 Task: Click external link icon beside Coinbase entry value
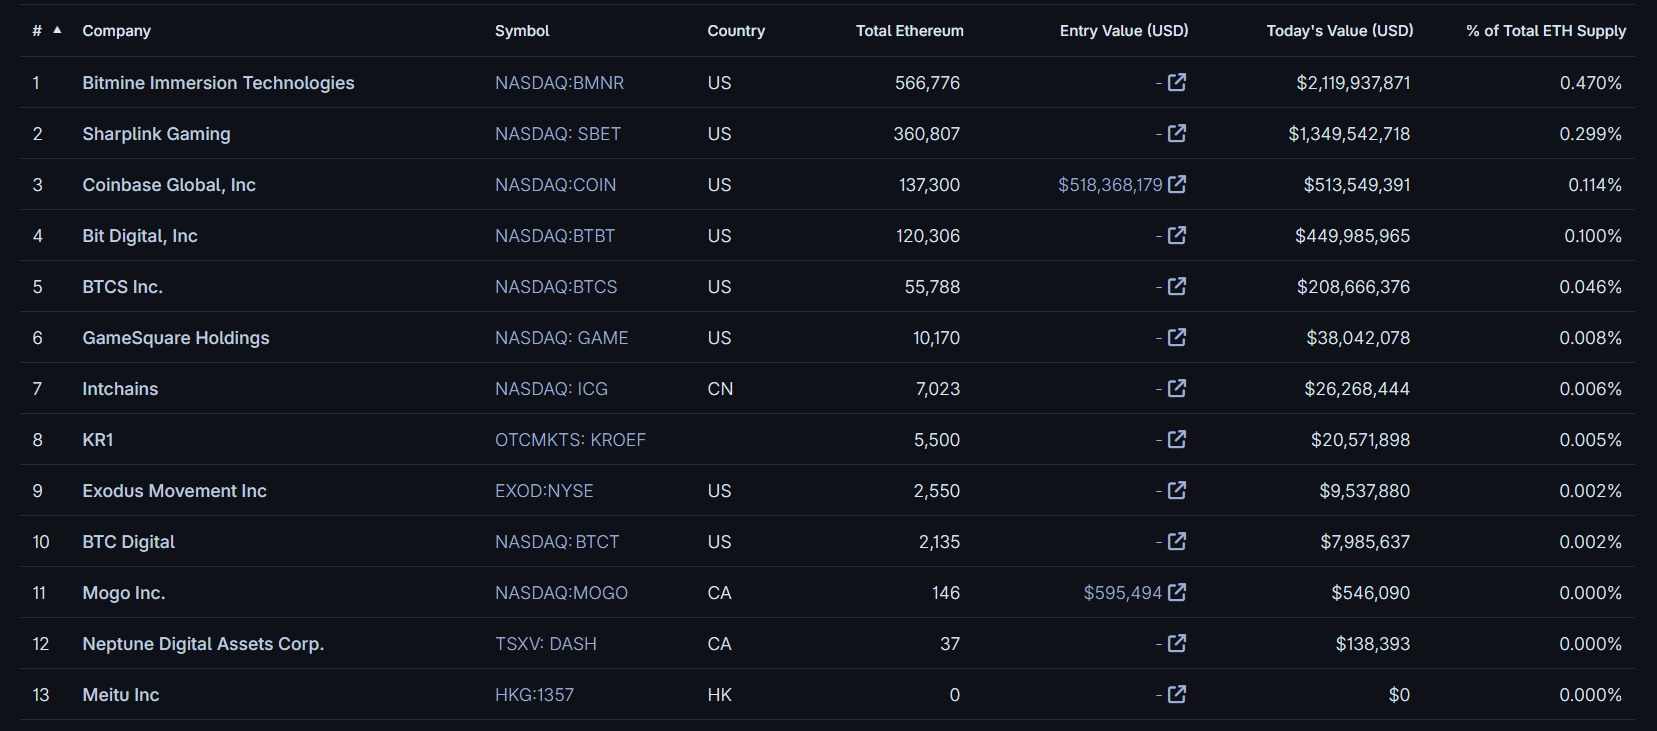1177,184
